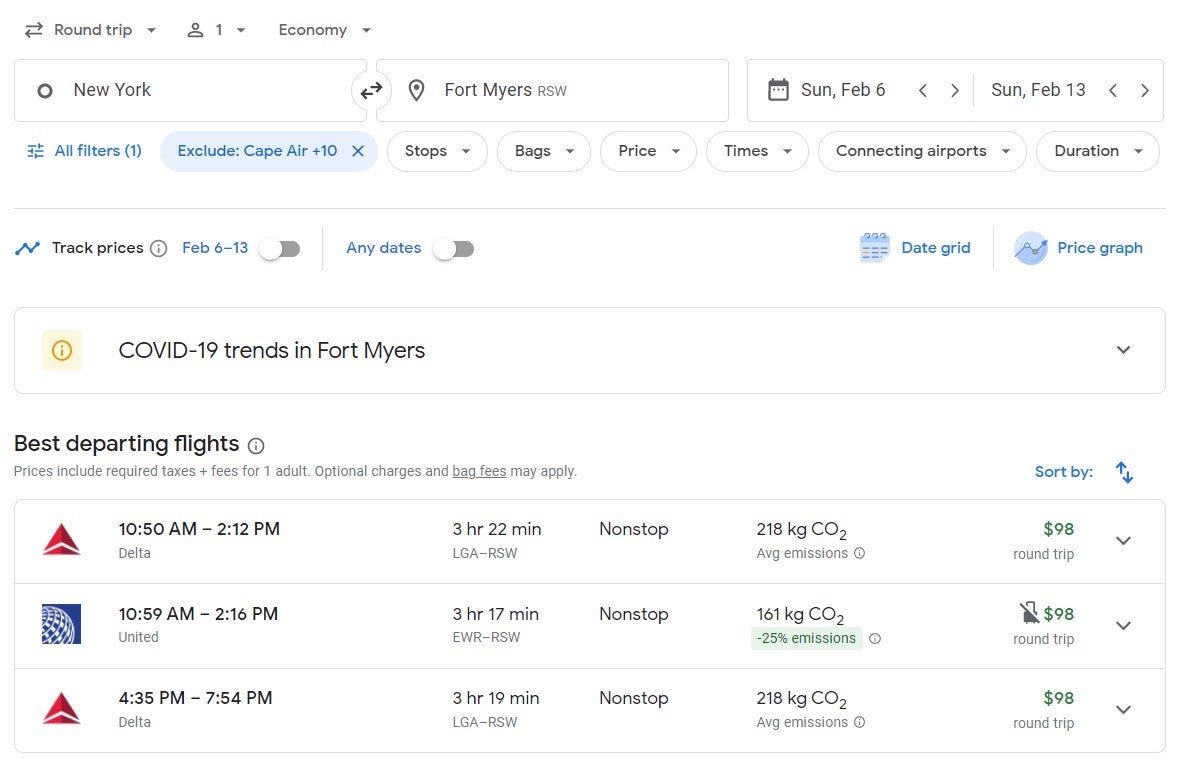Click the sort order arrows icon
Screen dimensions: 1177x778
[x=1124, y=472]
